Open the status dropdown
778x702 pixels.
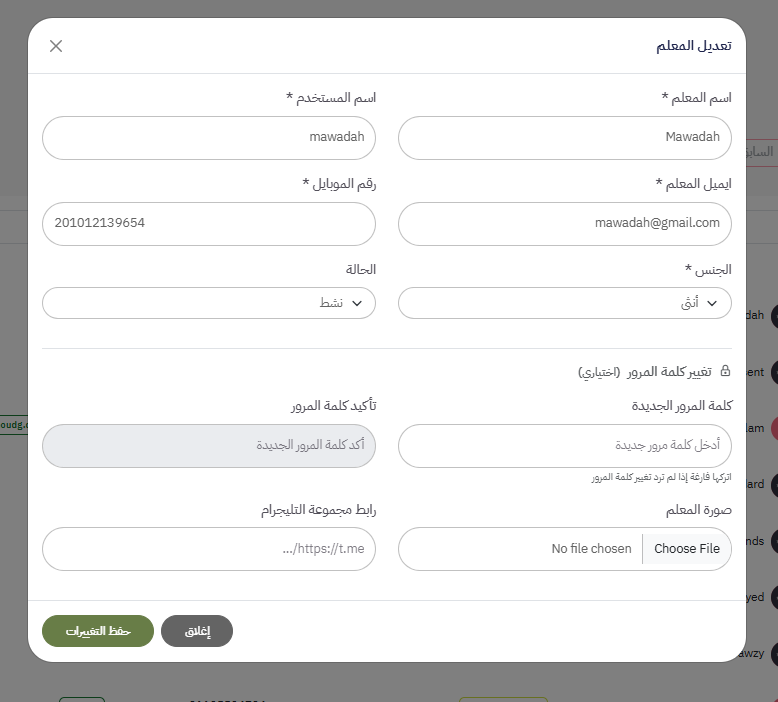[x=208, y=303]
